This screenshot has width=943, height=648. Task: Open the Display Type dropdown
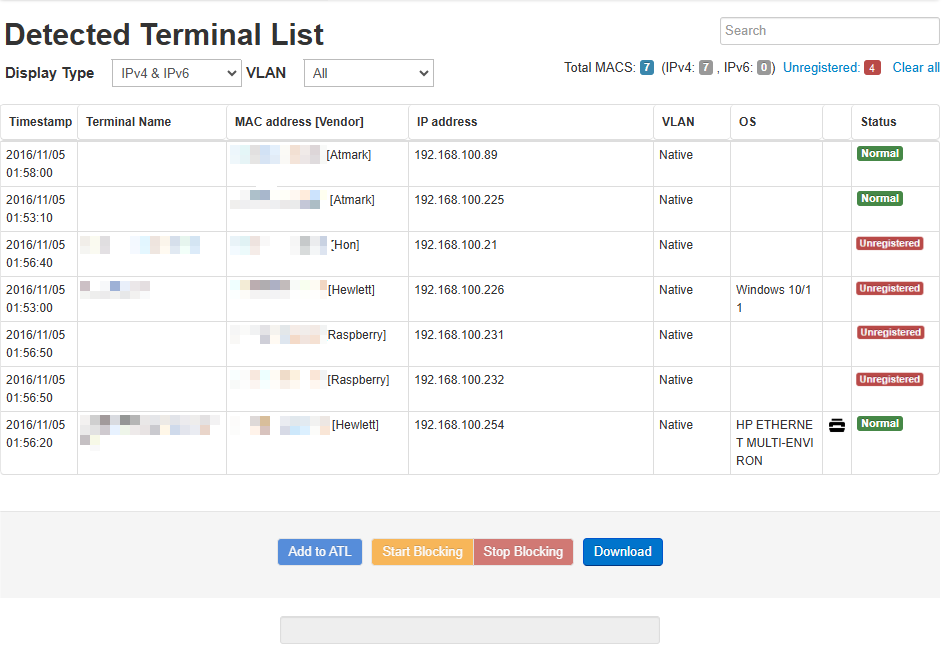[x=176, y=73]
